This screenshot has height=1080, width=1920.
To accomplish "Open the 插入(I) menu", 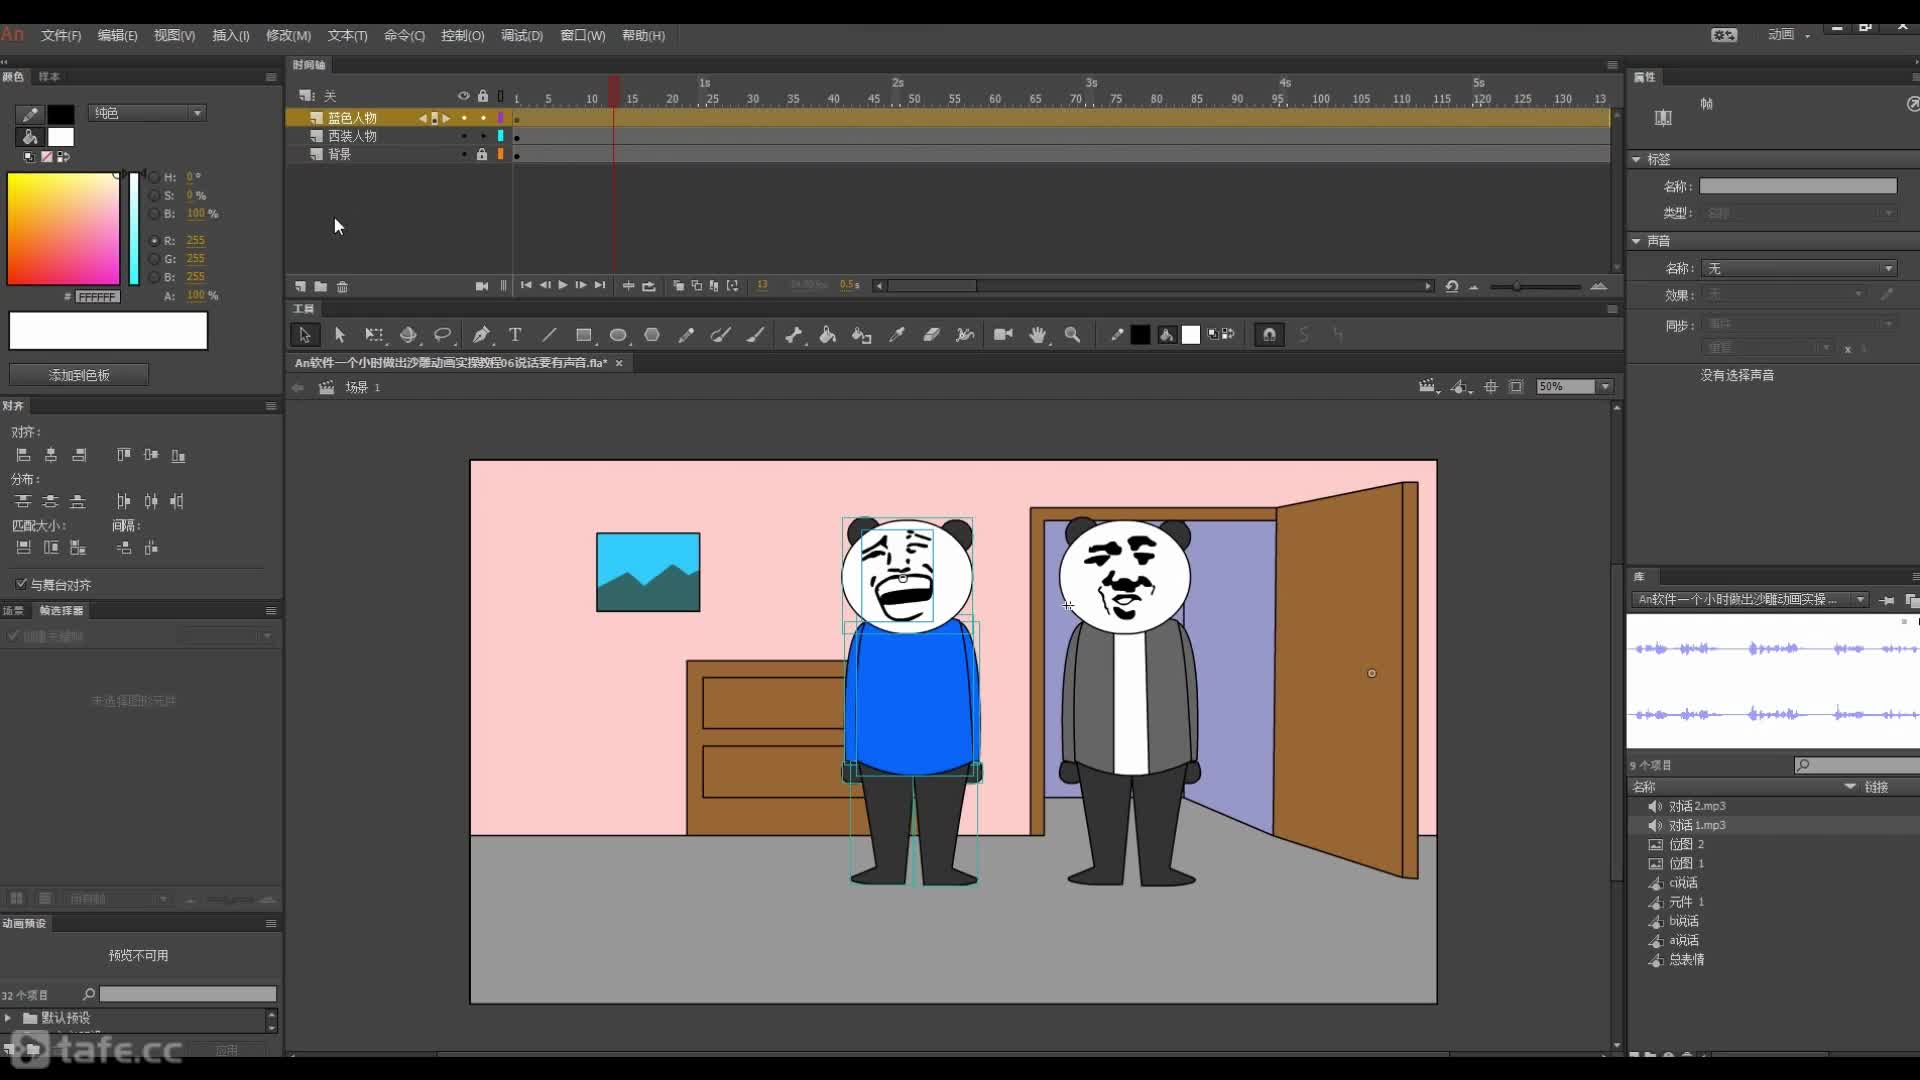I will 231,35.
